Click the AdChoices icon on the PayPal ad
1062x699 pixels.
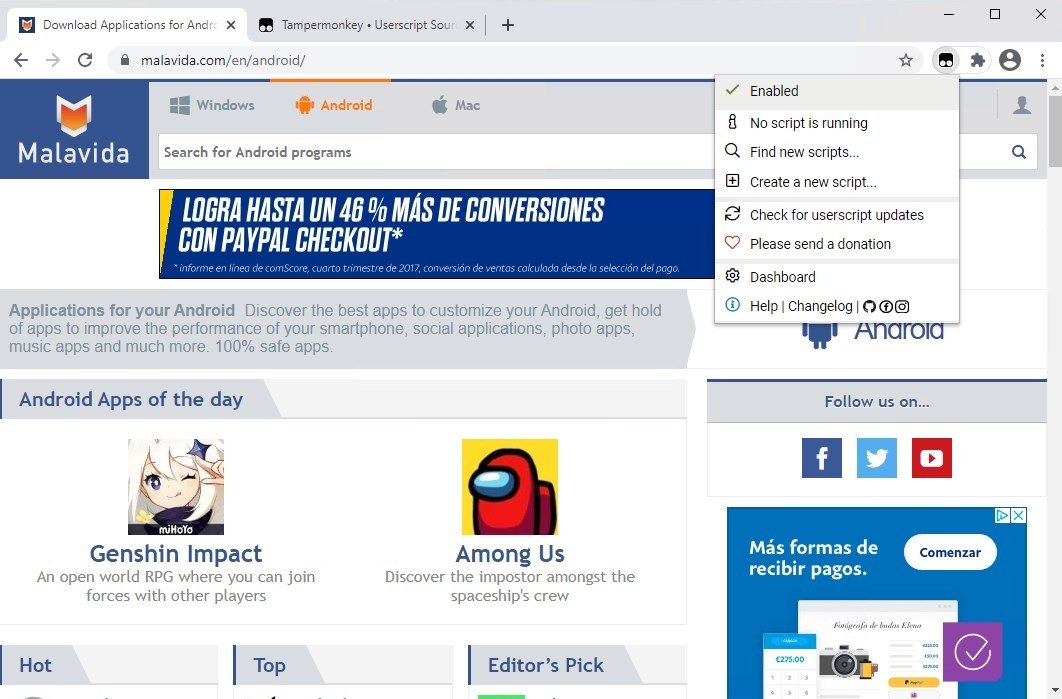pyautogui.click(x=1003, y=515)
